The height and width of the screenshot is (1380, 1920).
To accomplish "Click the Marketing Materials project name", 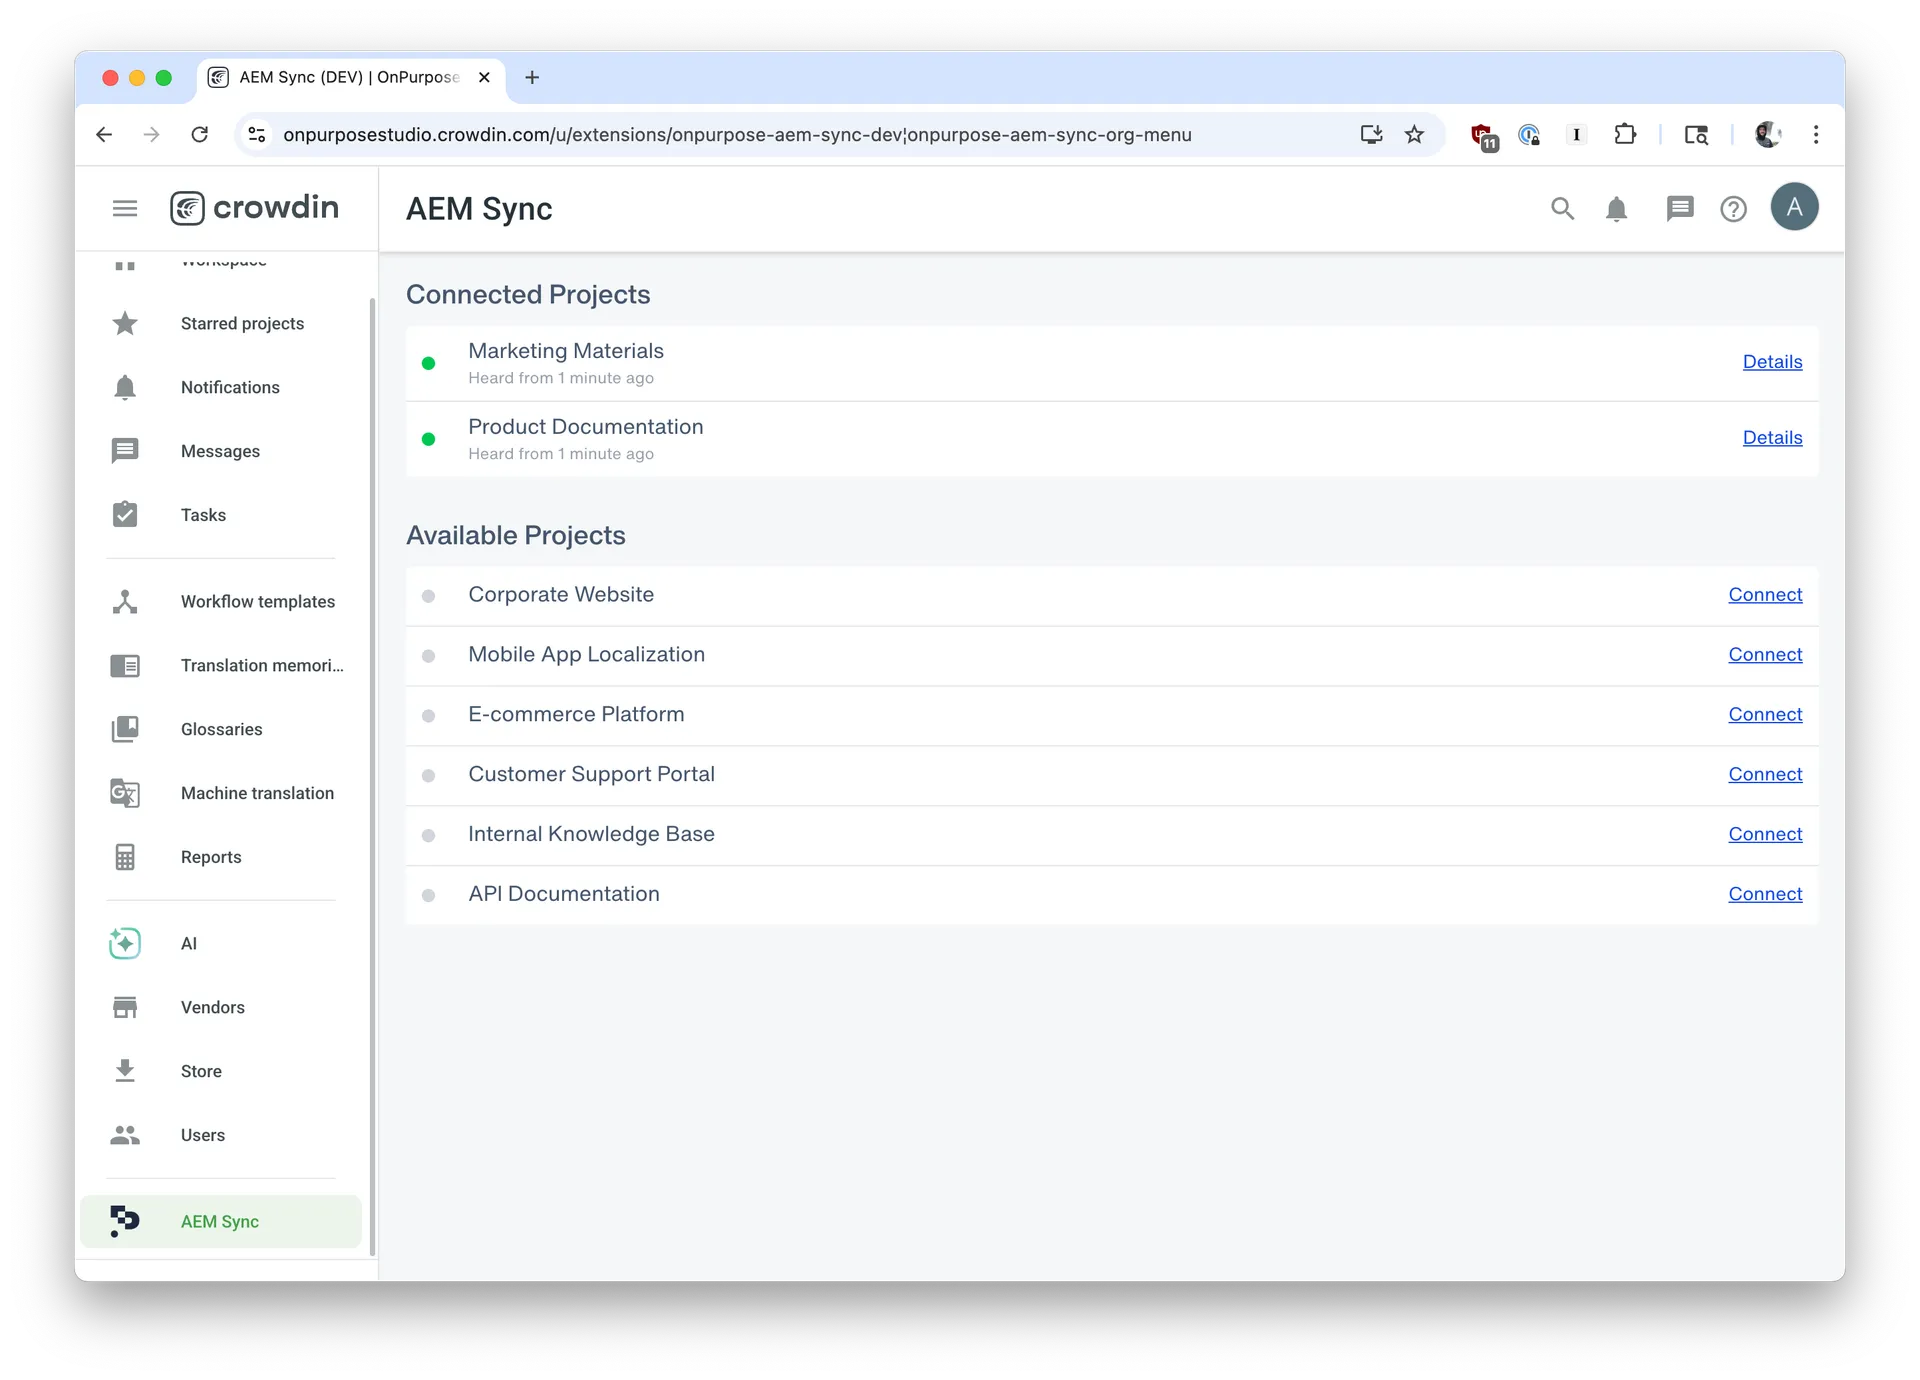I will coord(566,351).
